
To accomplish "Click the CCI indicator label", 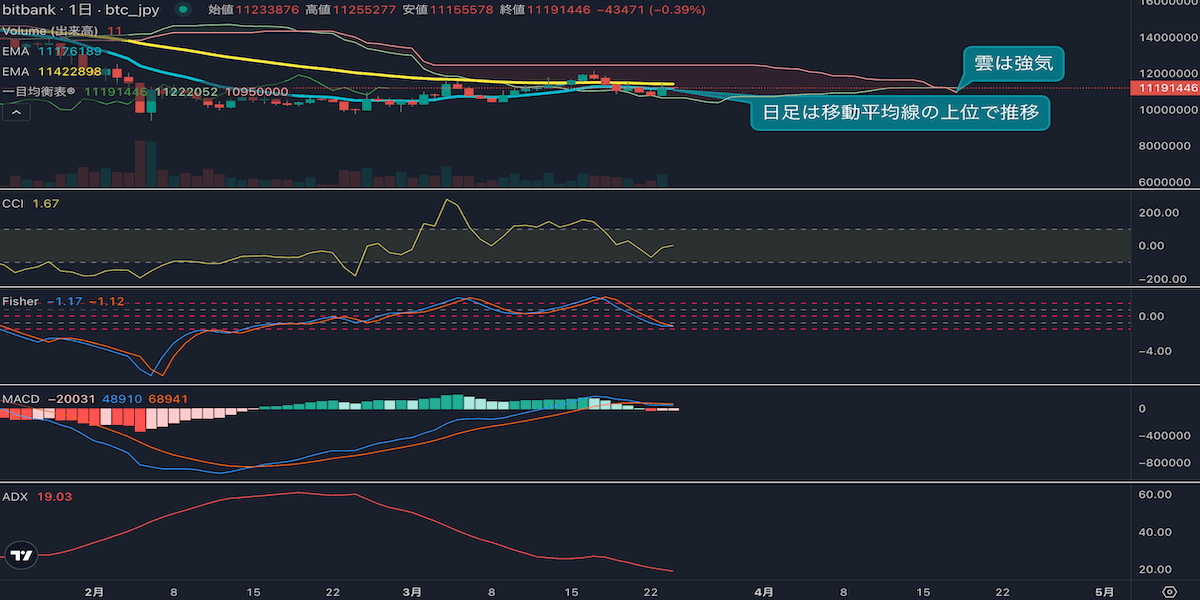I will [x=15, y=204].
